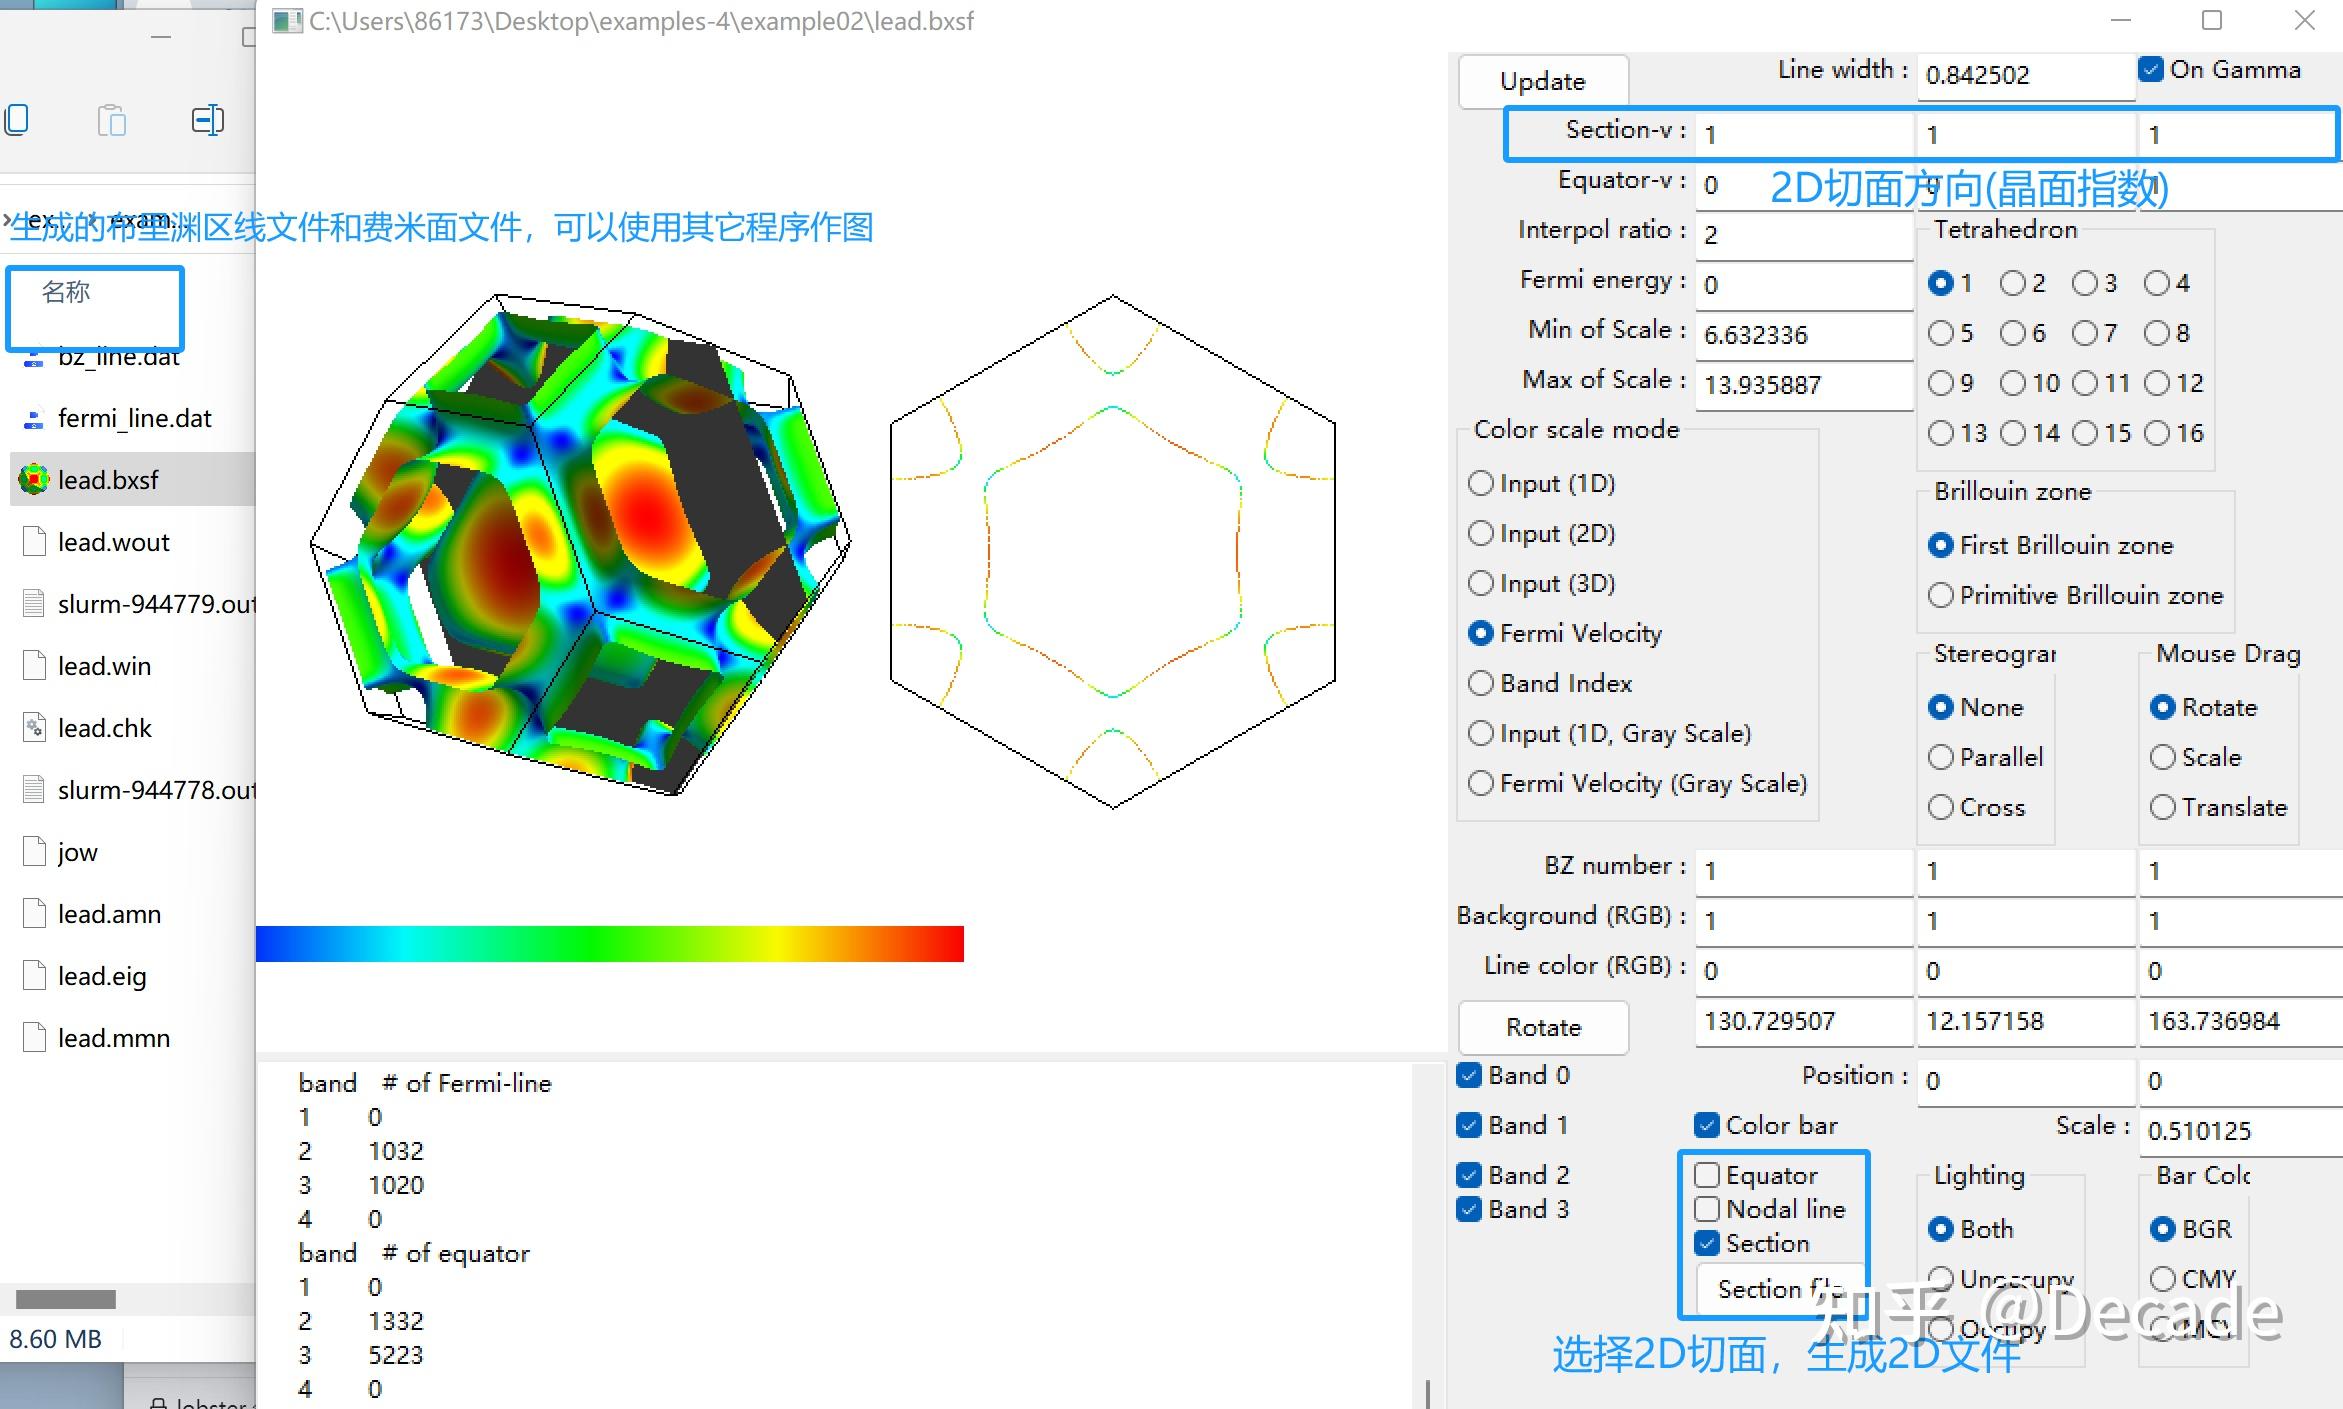Click the 名称 column header to sort

click(66, 292)
